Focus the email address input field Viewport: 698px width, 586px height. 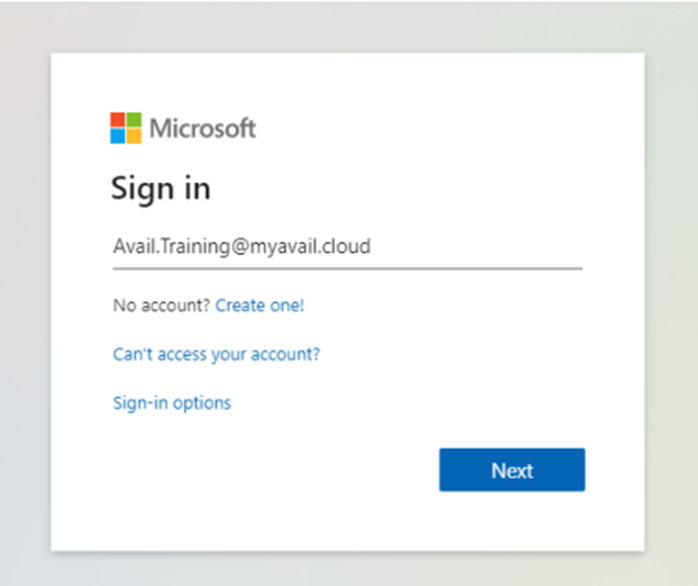click(x=347, y=247)
